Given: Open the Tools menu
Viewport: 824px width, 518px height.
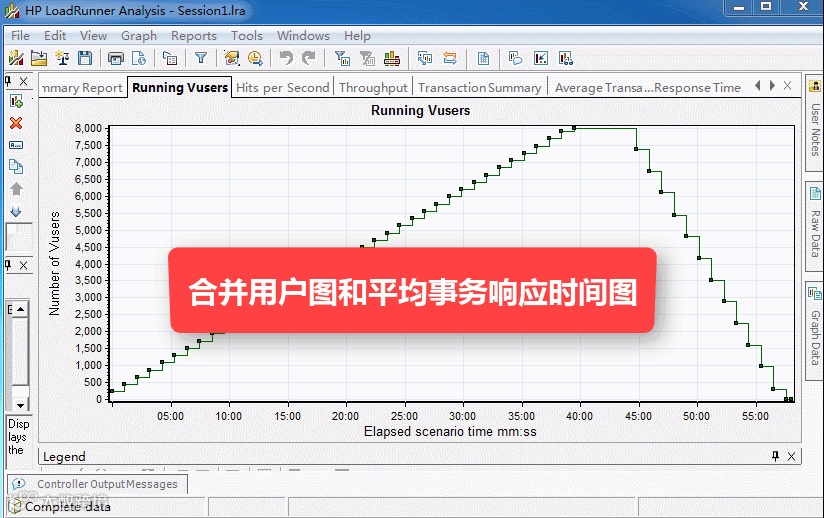Looking at the screenshot, I should [x=247, y=36].
